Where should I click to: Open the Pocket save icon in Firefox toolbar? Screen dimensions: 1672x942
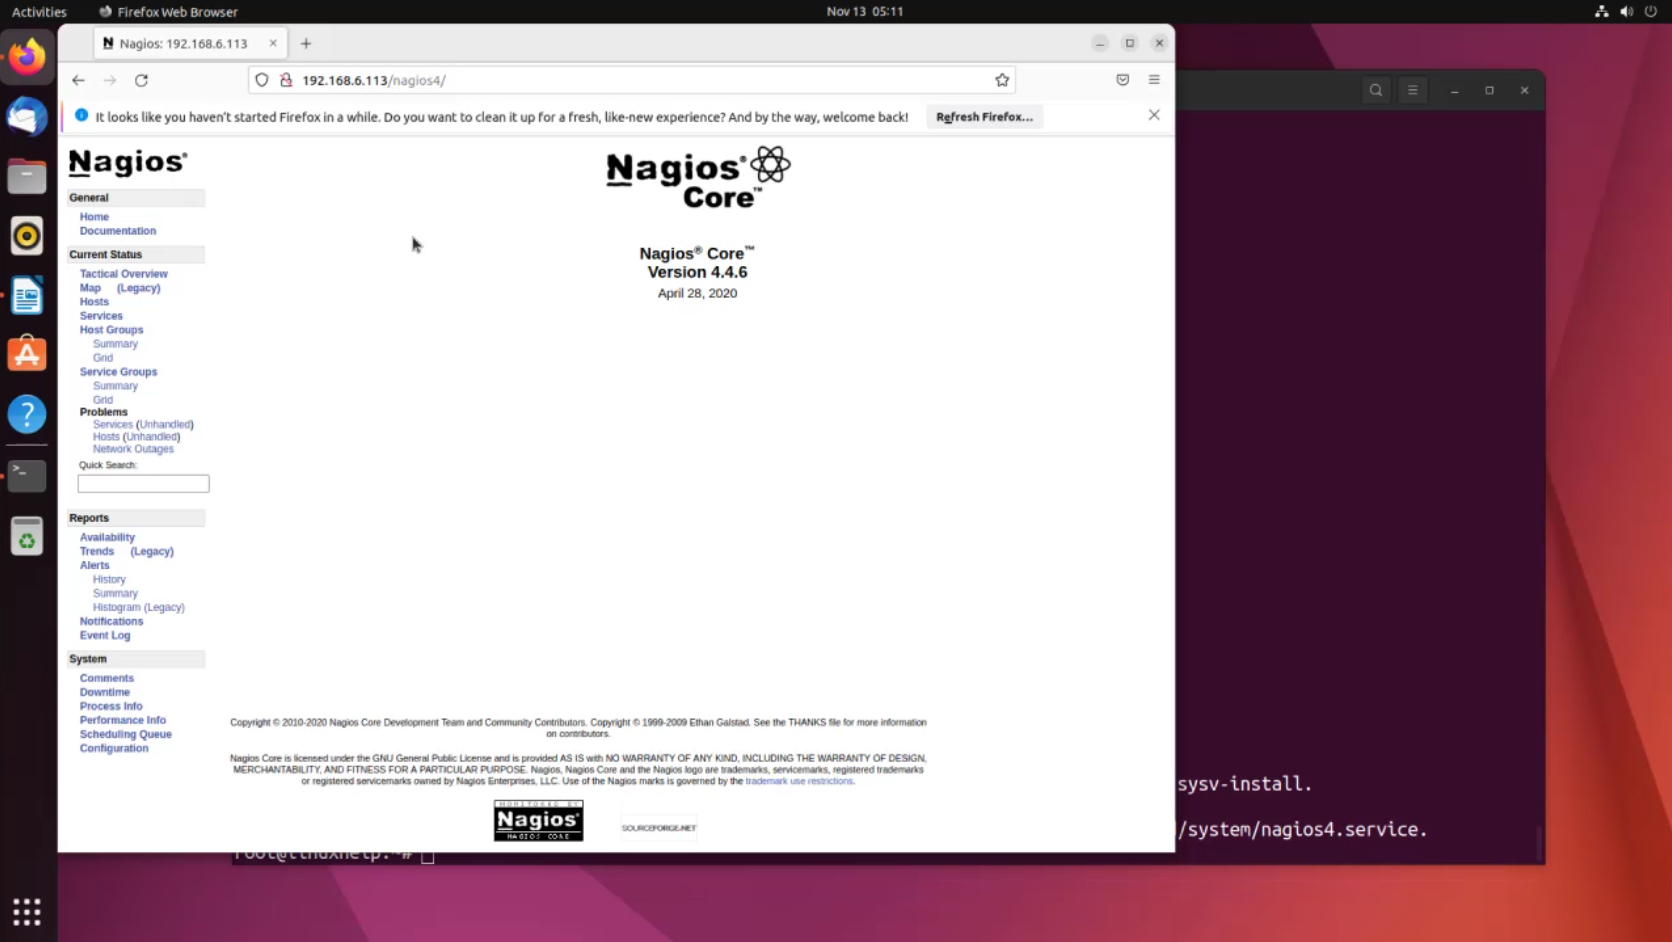click(1123, 80)
